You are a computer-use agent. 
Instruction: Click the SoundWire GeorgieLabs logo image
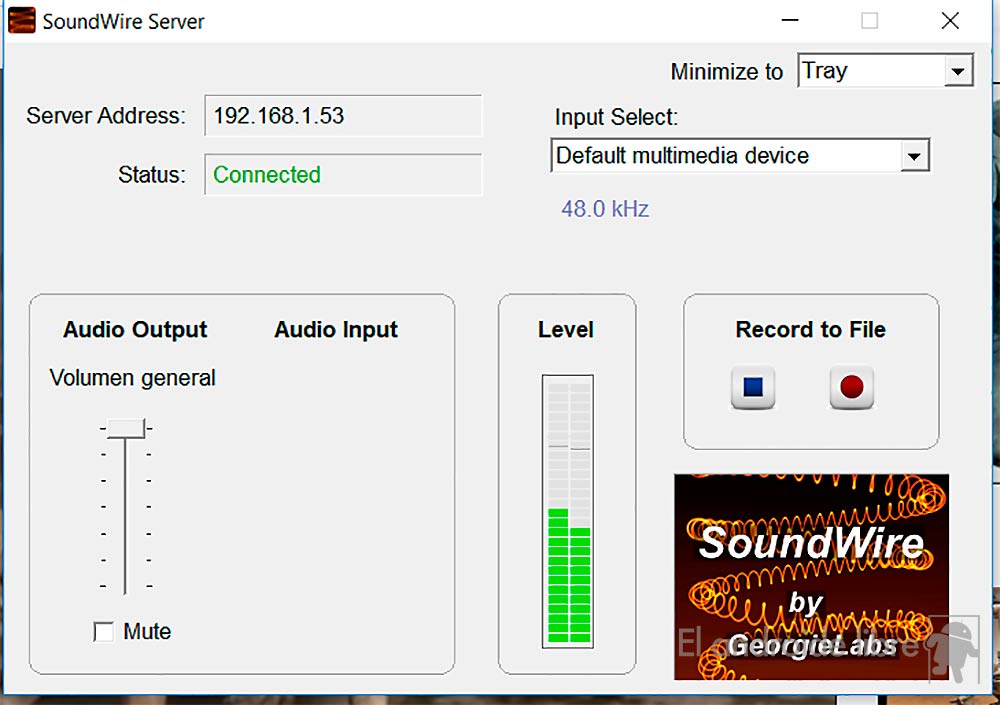coord(811,576)
